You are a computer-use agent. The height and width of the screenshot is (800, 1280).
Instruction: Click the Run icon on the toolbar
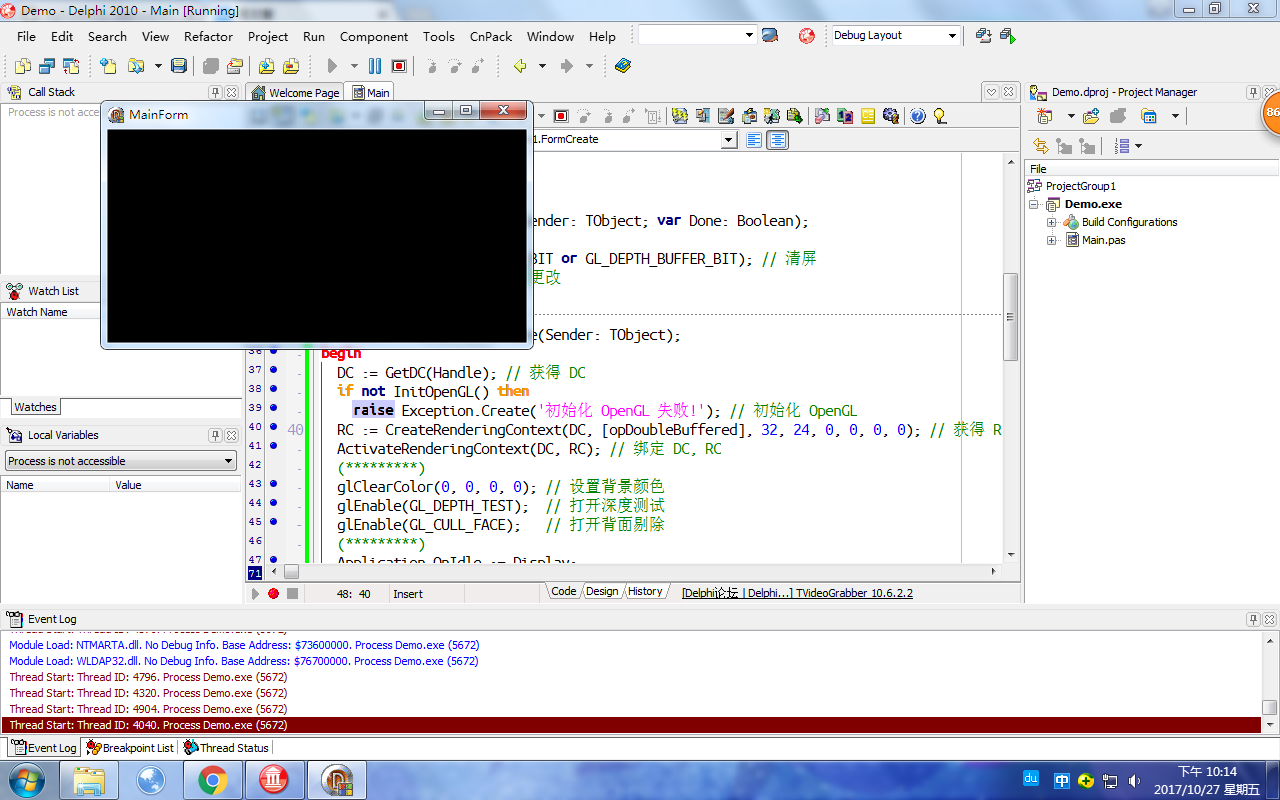pyautogui.click(x=333, y=66)
